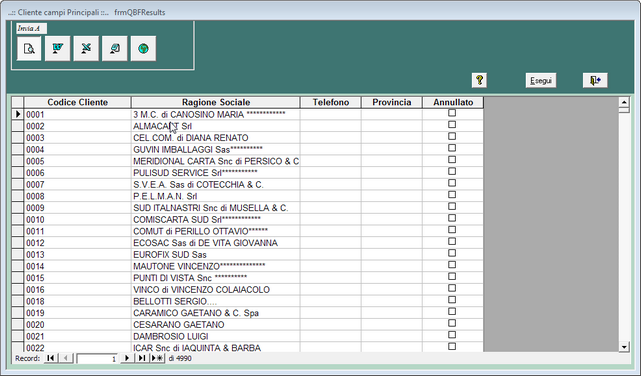Select GUVIN IMBALLAGGI Sas cell
The width and height of the screenshot is (641, 376).
(x=215, y=150)
